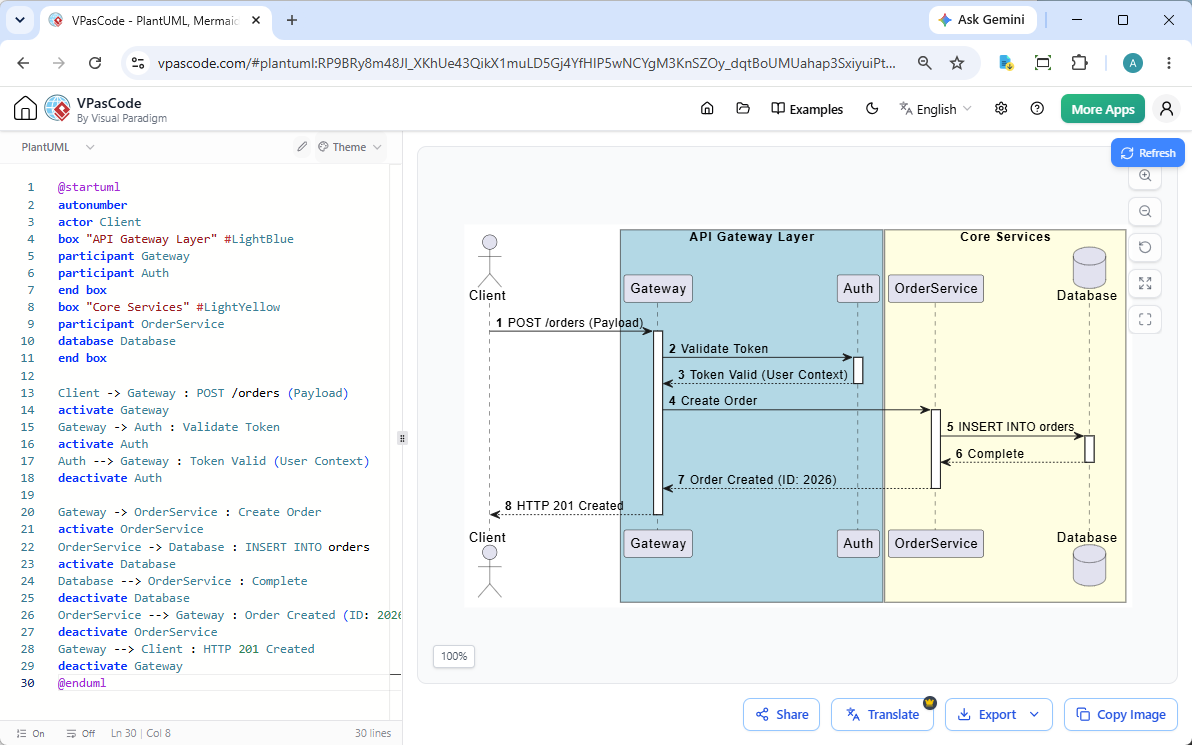Open the Chrome three-dot menu
The height and width of the screenshot is (745, 1192).
[1169, 63]
